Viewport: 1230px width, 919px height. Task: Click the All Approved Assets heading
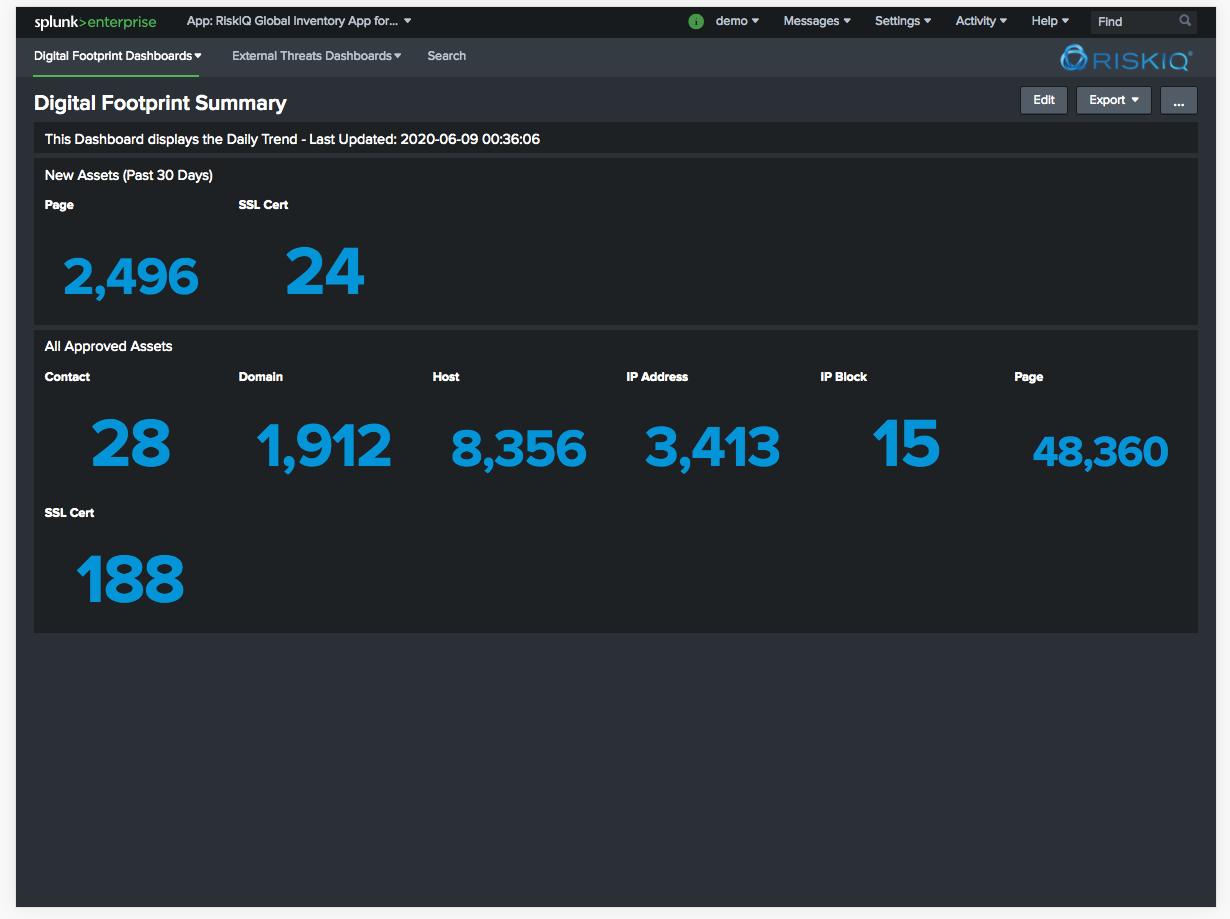pyautogui.click(x=109, y=346)
